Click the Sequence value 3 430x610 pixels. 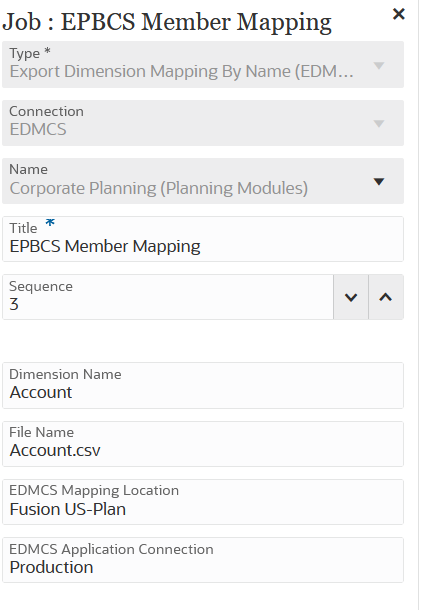pyautogui.click(x=14, y=304)
